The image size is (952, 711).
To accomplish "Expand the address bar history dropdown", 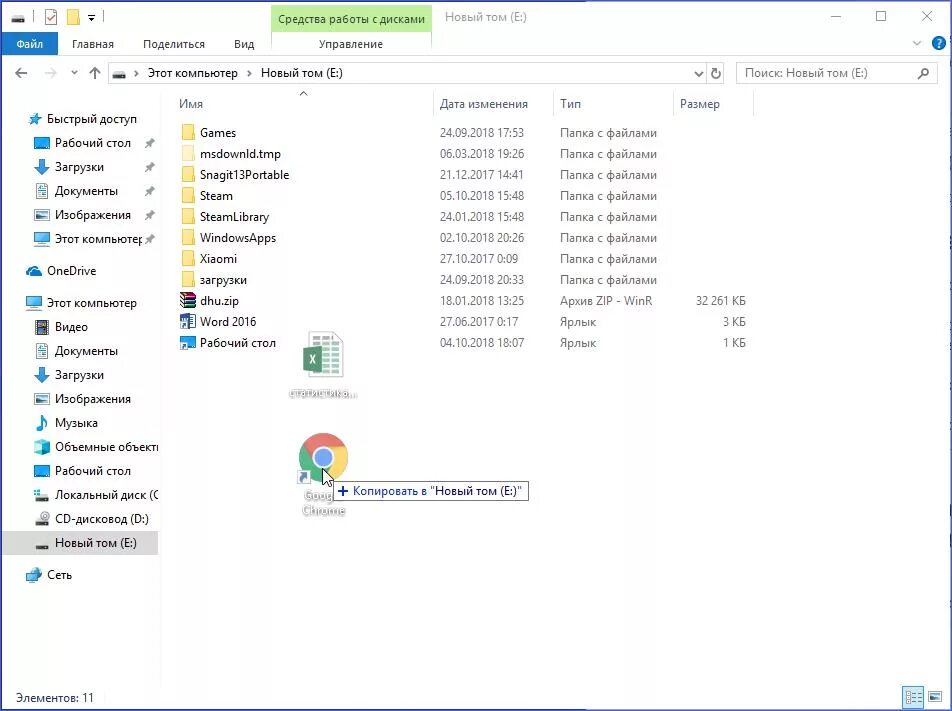I will click(x=699, y=73).
